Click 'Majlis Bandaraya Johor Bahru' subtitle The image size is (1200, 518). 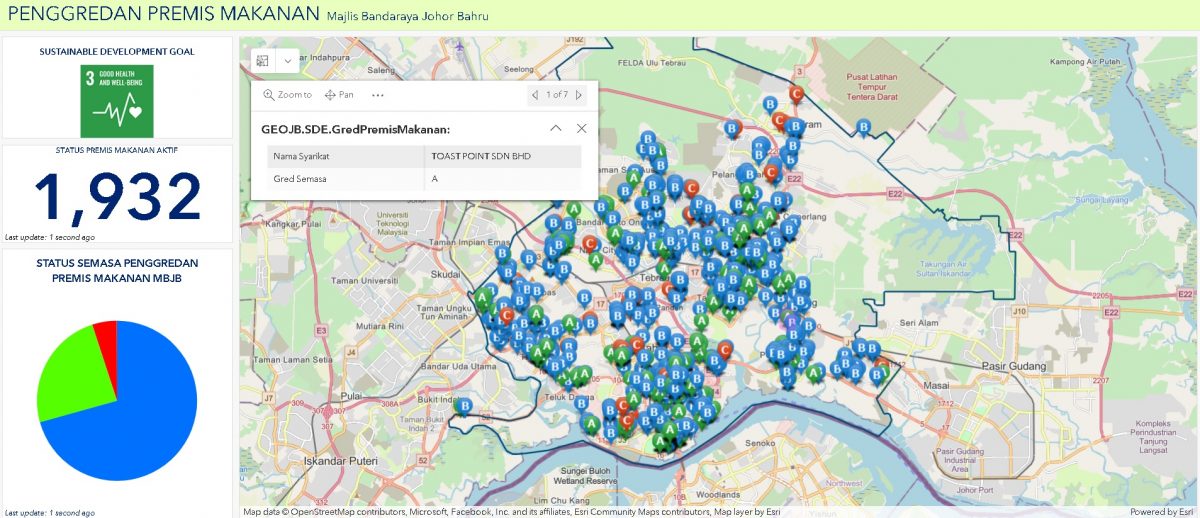[x=407, y=16]
